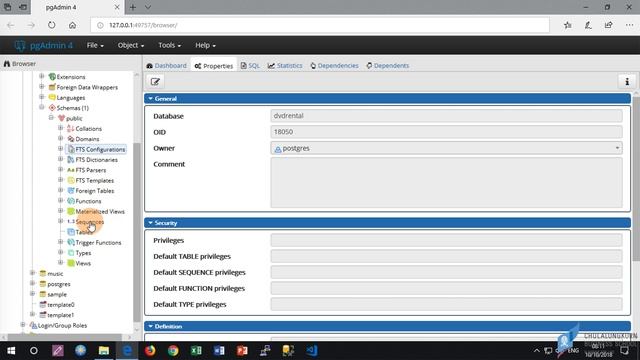This screenshot has width=640, height=360.
Task: Open the File menu
Action: click(95, 45)
